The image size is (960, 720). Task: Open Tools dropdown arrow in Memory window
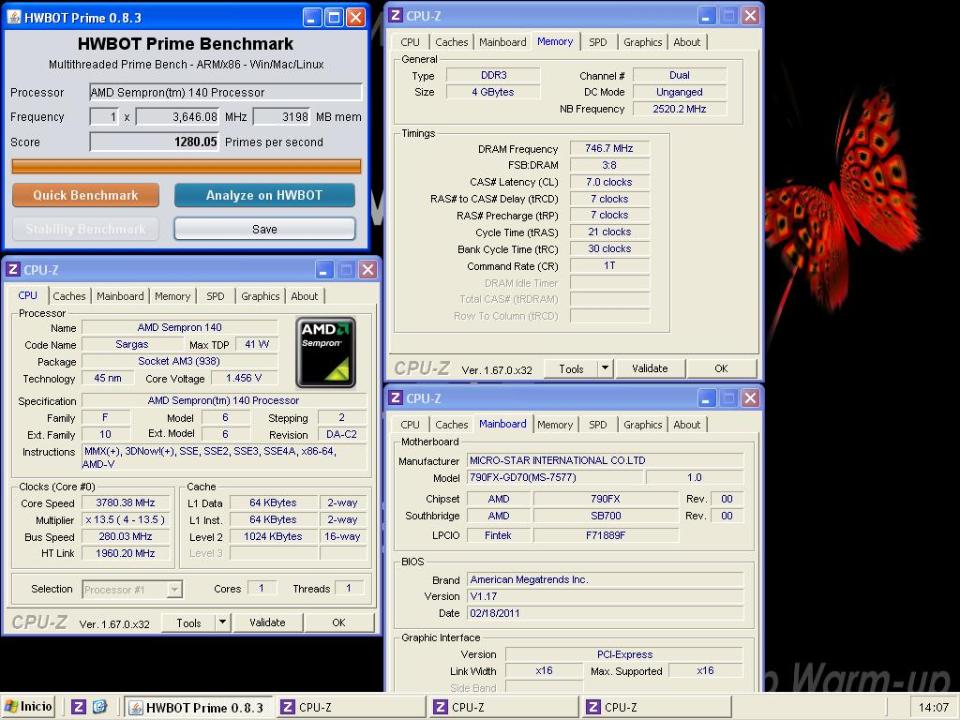pos(605,369)
